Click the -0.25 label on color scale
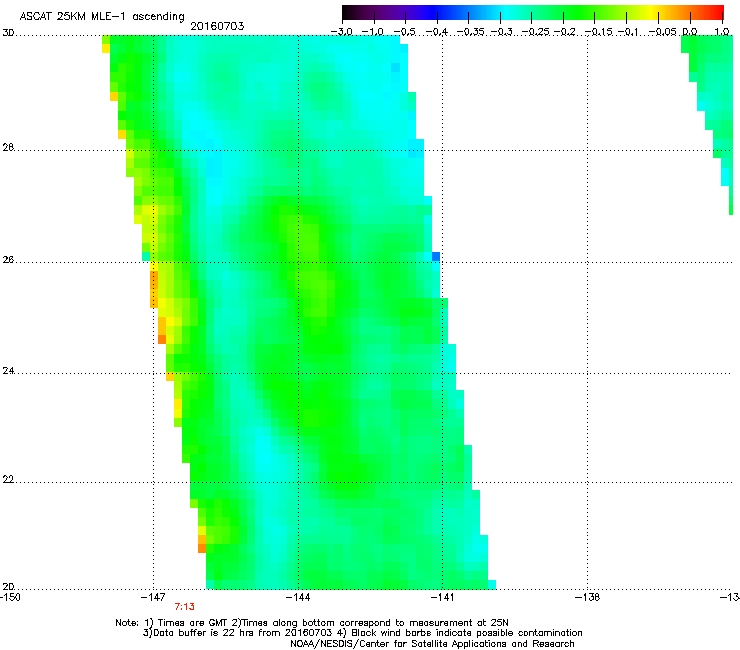740x650 pixels. point(535,32)
